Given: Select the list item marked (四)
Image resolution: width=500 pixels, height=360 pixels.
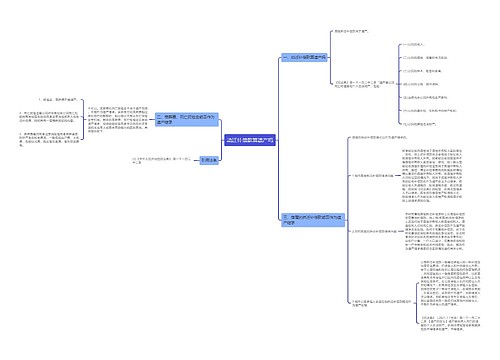Looking at the screenshot, I should (421, 84).
